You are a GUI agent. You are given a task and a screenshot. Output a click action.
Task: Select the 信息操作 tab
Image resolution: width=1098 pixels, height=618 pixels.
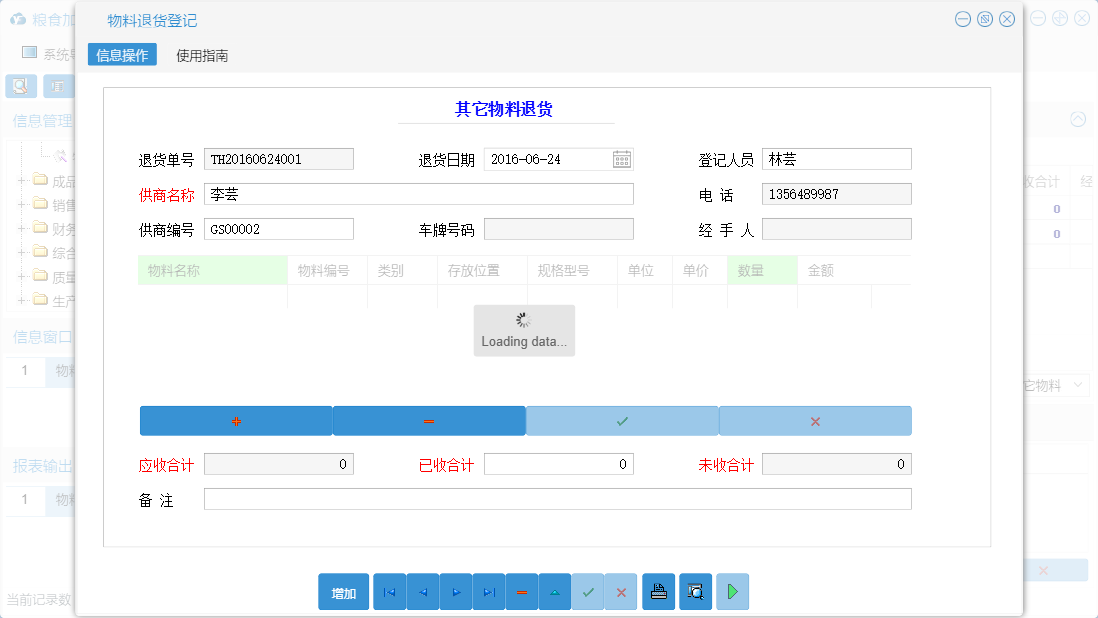tap(120, 55)
